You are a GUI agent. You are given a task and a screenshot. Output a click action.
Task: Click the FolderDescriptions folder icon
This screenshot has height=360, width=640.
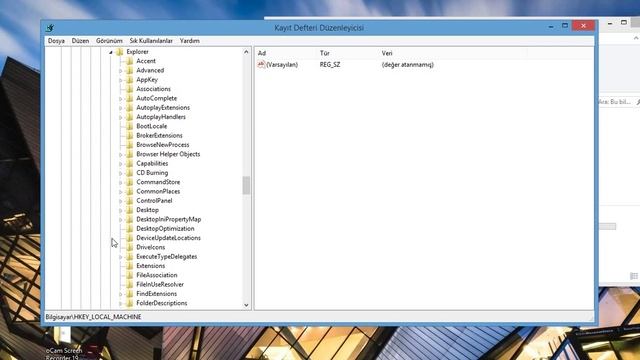tap(129, 303)
